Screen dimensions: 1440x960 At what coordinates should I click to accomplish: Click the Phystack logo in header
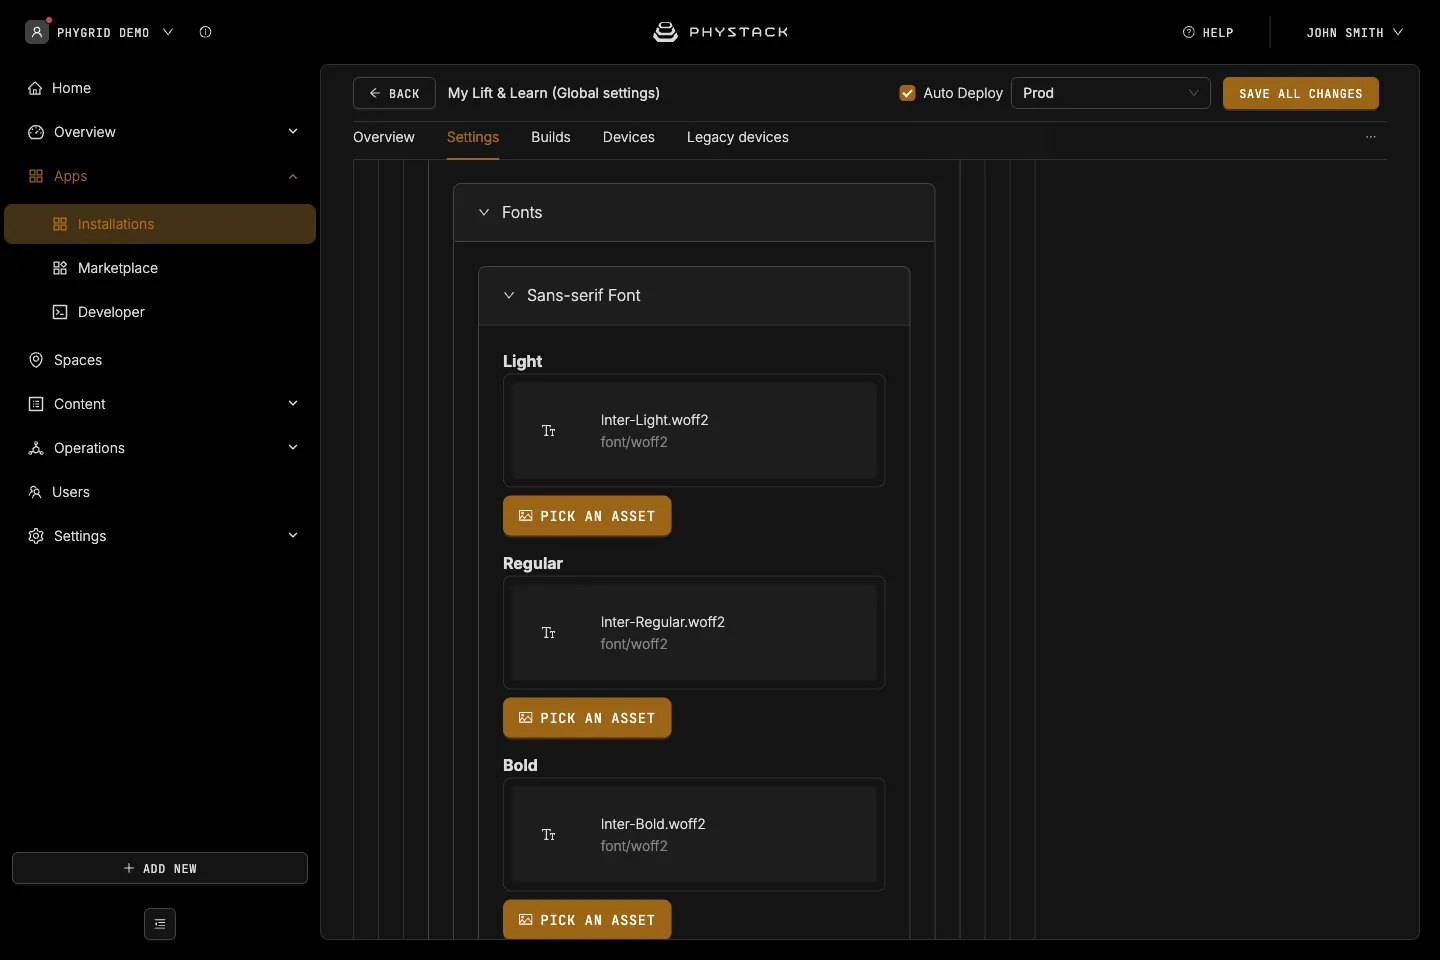pos(720,32)
